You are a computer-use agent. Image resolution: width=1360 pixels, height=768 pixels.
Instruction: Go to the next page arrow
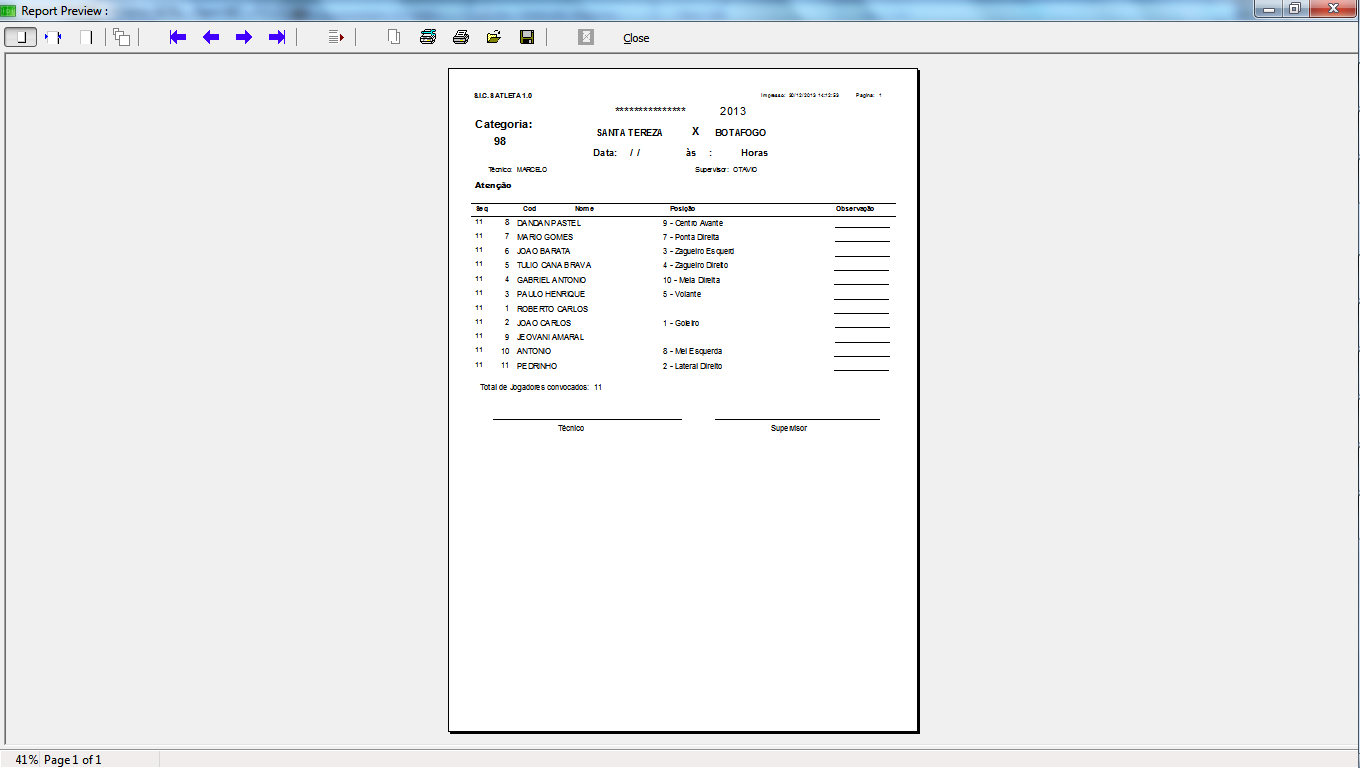244,37
